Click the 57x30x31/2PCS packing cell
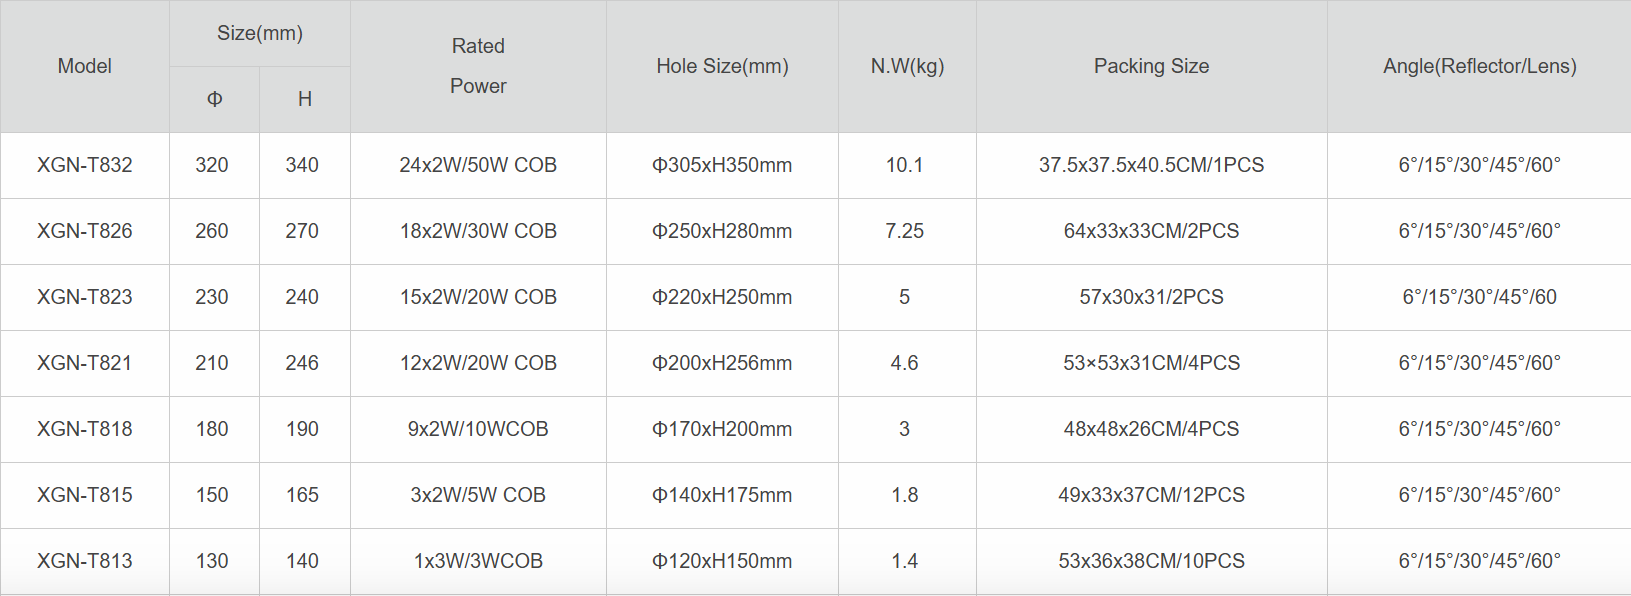Screen dimensions: 1631x596 (x=1151, y=297)
